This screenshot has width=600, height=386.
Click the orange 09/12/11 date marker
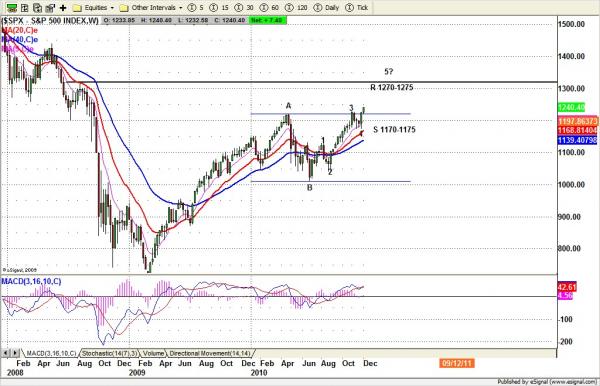click(457, 363)
